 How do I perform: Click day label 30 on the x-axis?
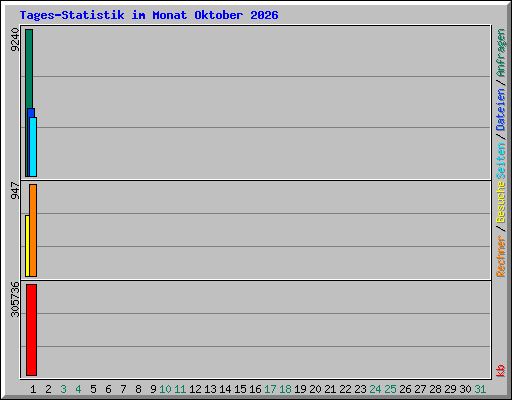coord(465,389)
